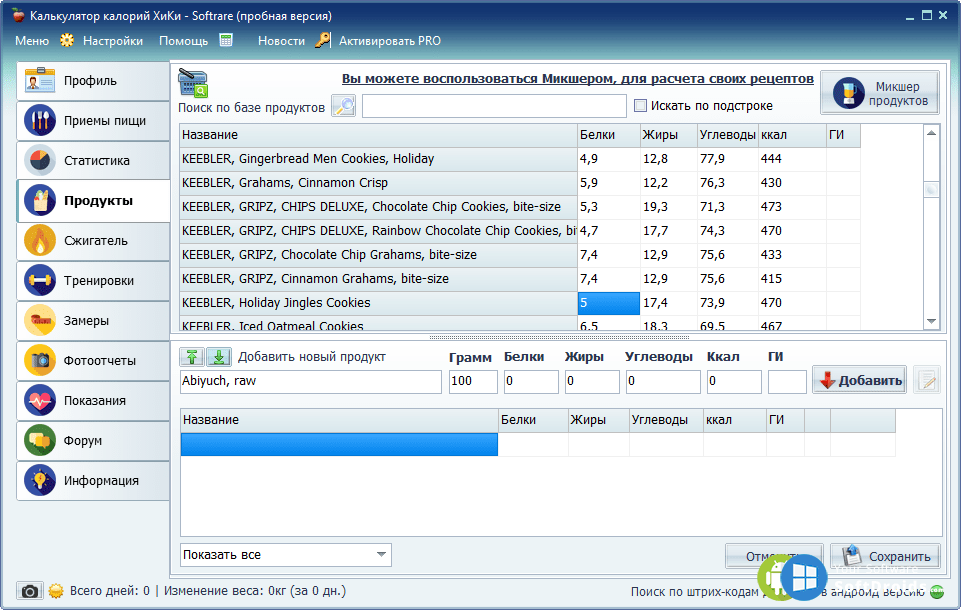Click the Белки input under Добавить новый продукт

point(531,381)
